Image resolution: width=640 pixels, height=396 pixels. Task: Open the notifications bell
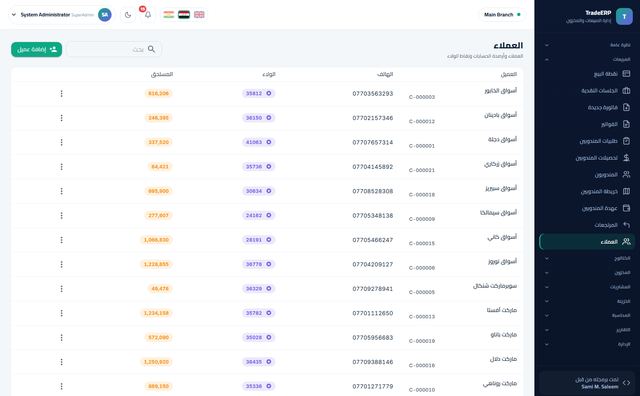148,15
